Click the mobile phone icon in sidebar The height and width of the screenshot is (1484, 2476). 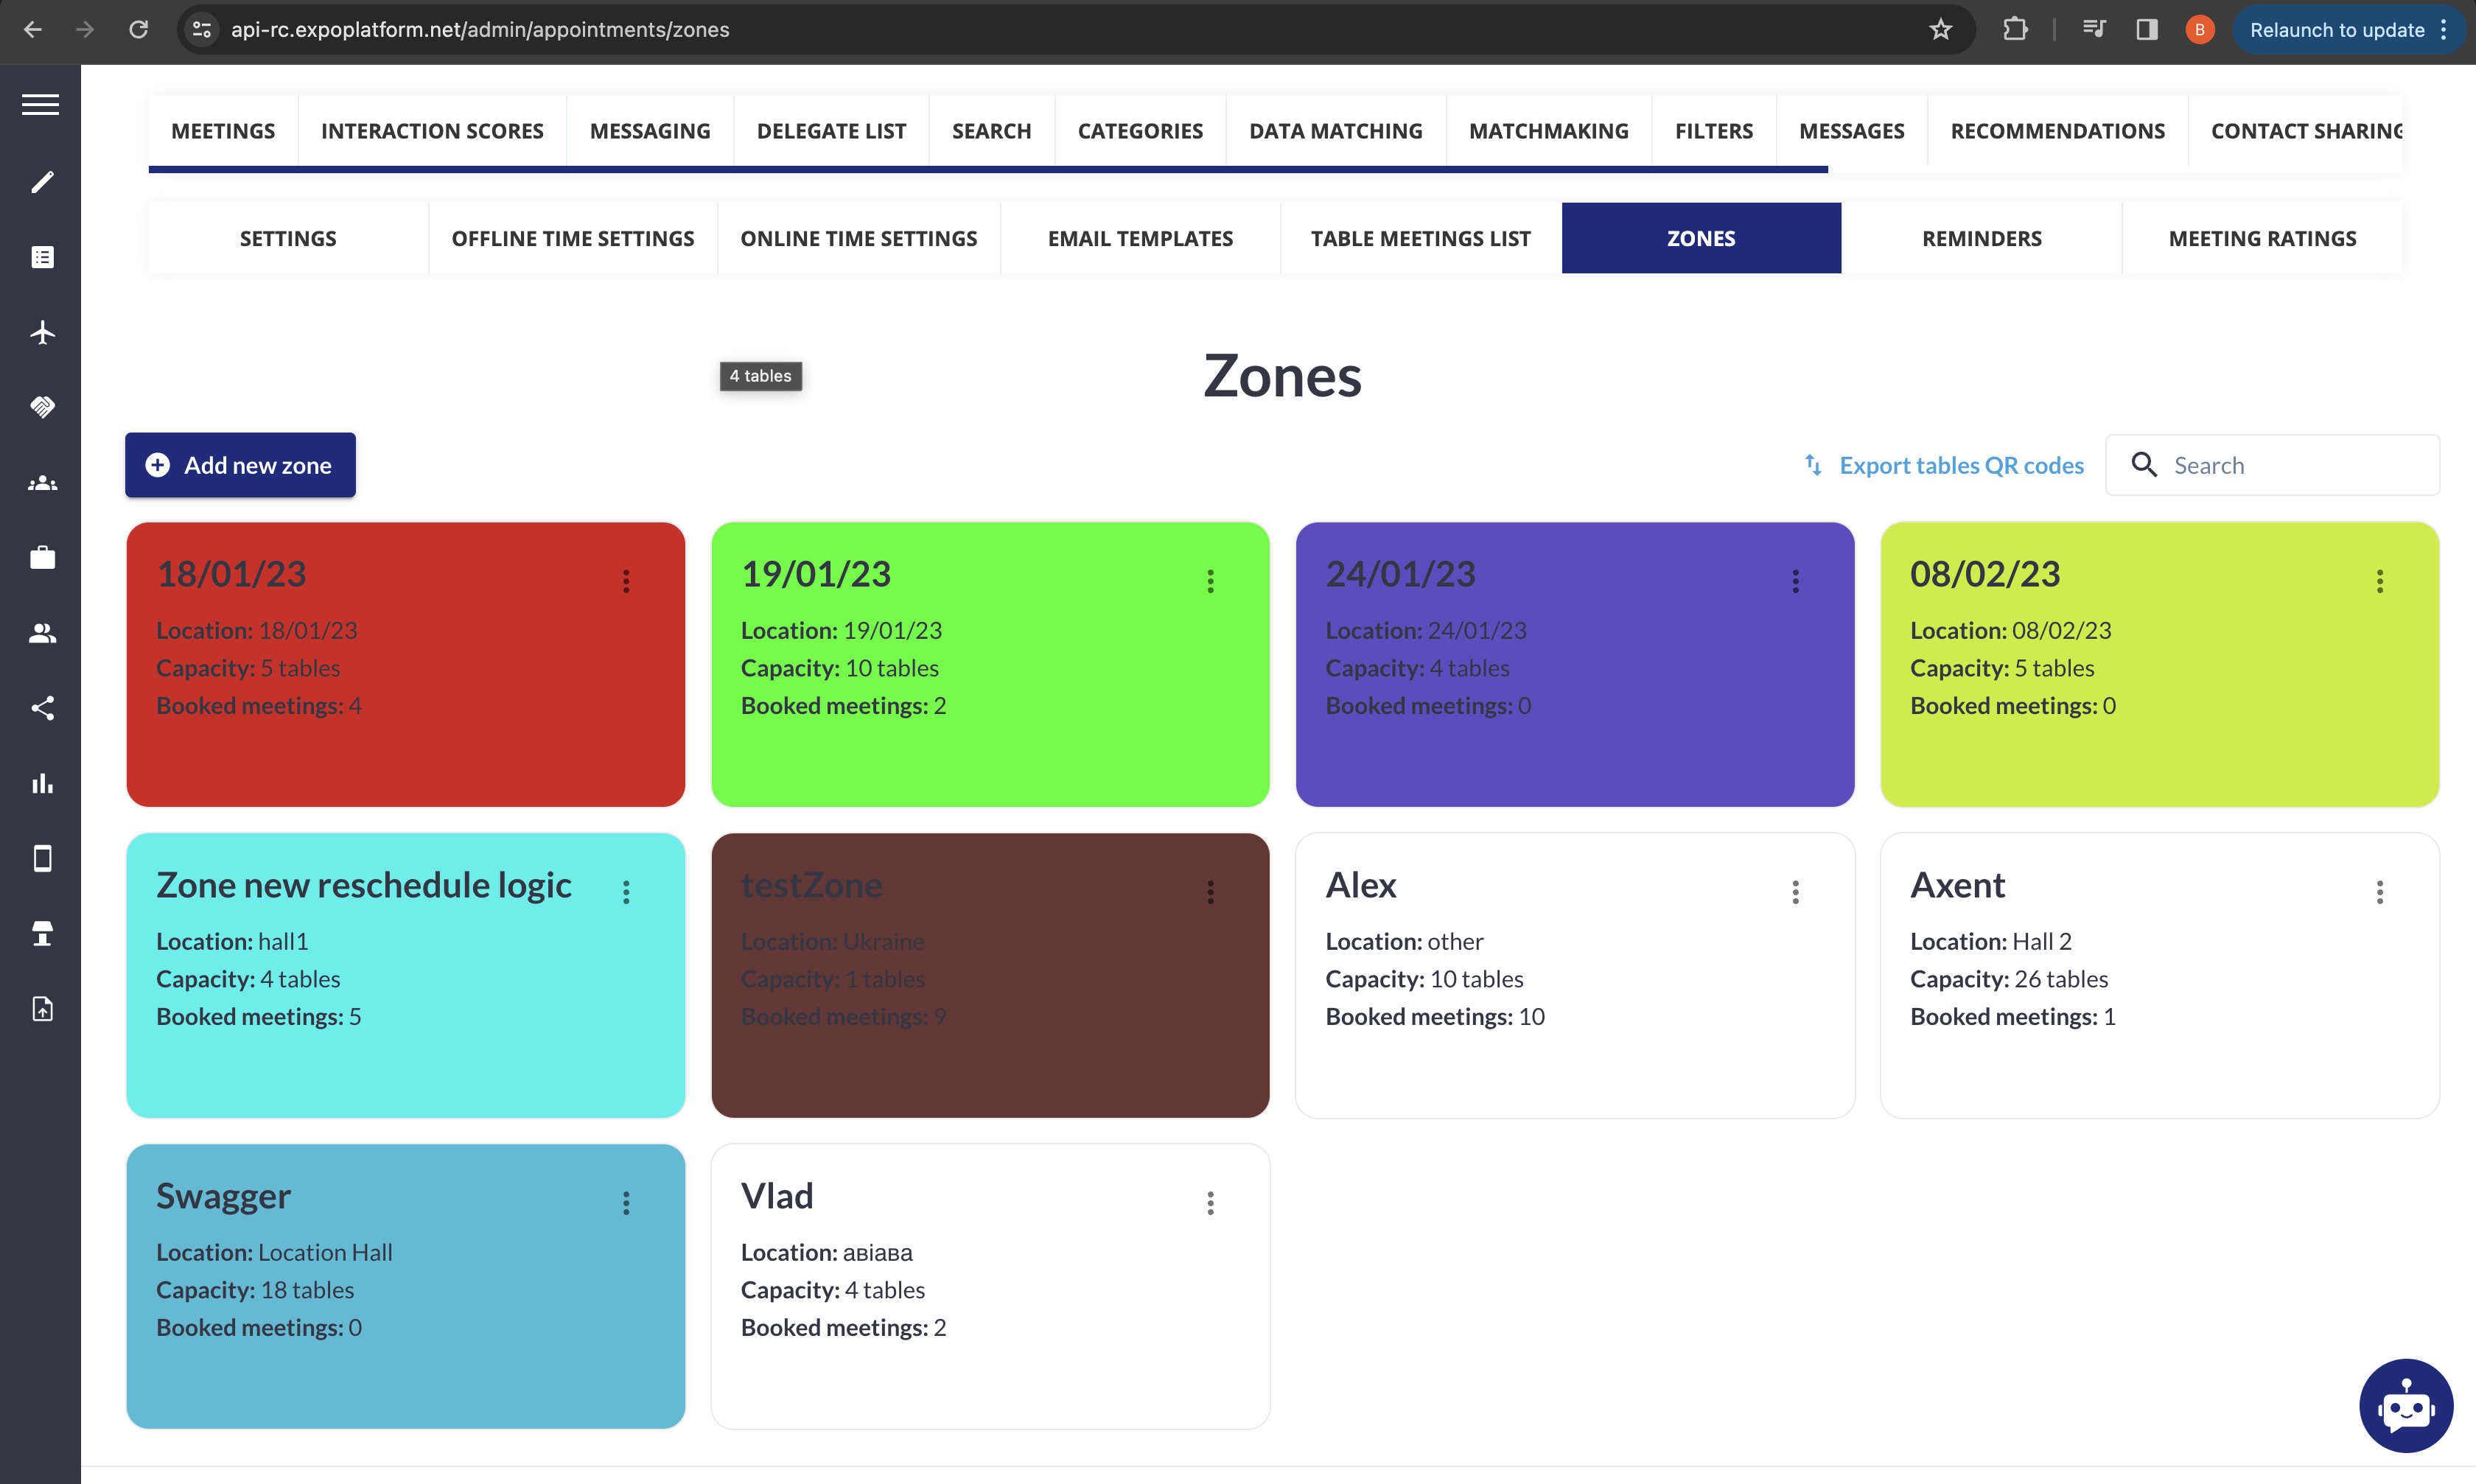pos(42,858)
